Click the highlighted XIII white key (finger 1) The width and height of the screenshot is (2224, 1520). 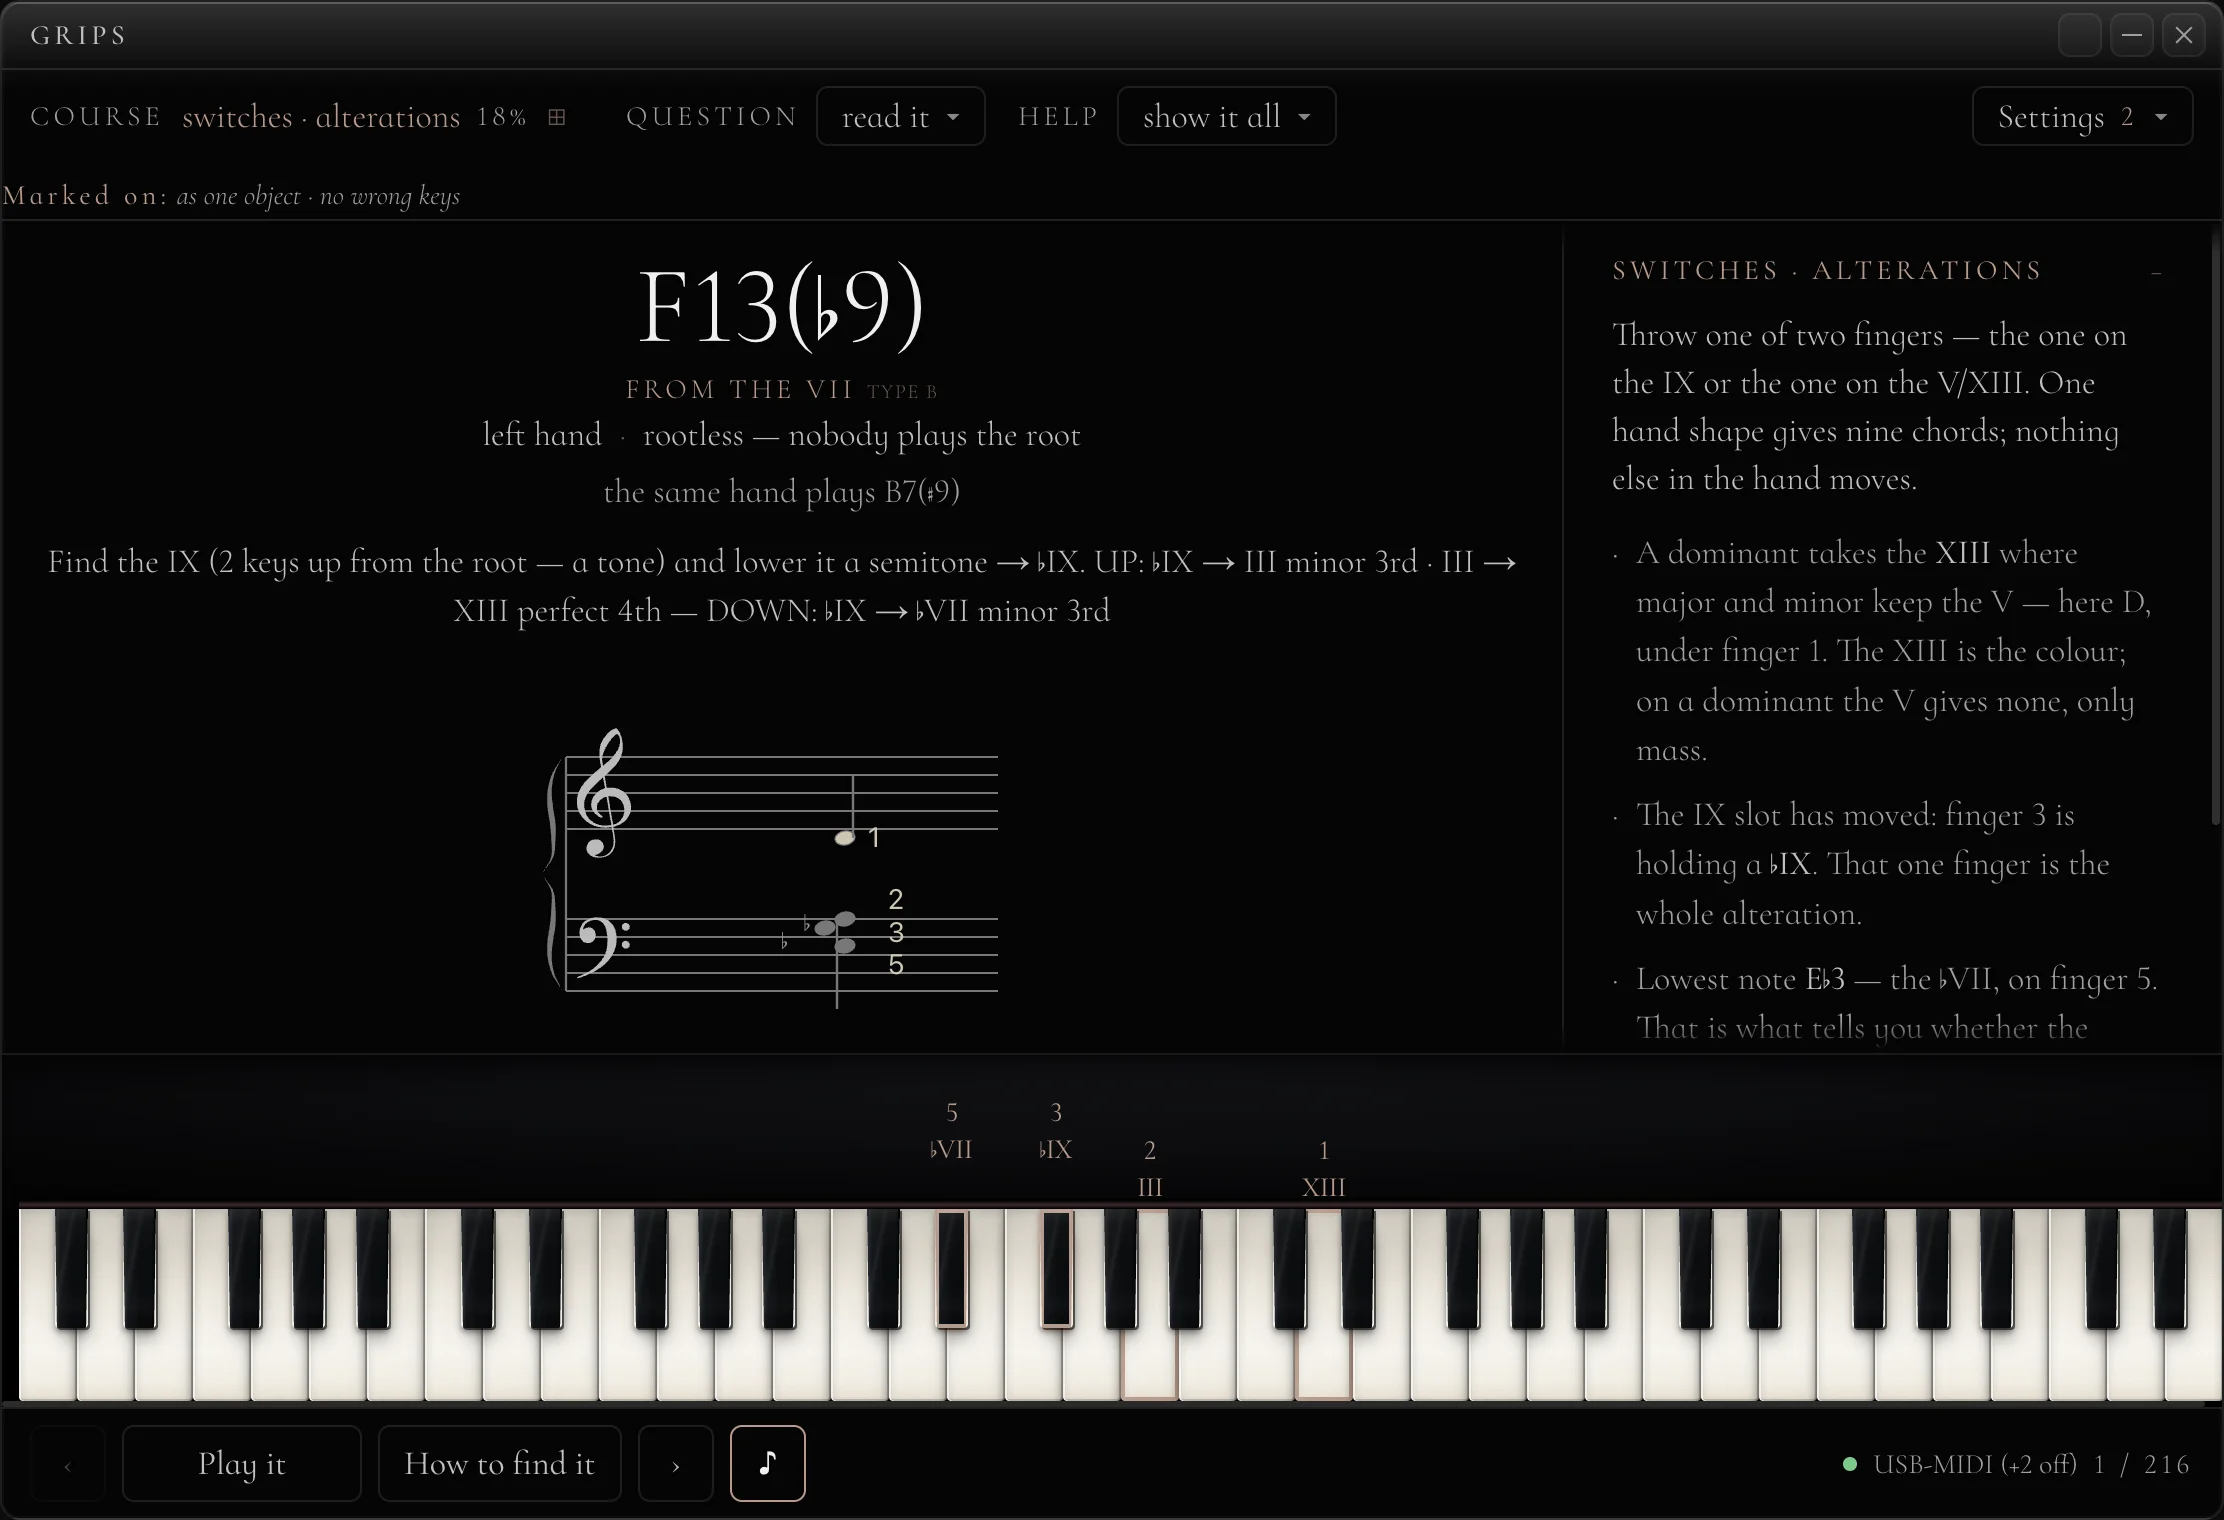(x=1324, y=1365)
